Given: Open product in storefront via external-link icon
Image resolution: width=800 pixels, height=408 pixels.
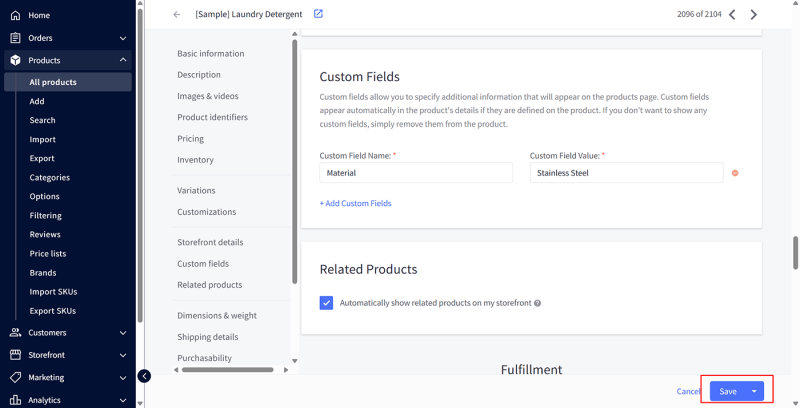Looking at the screenshot, I should [318, 14].
